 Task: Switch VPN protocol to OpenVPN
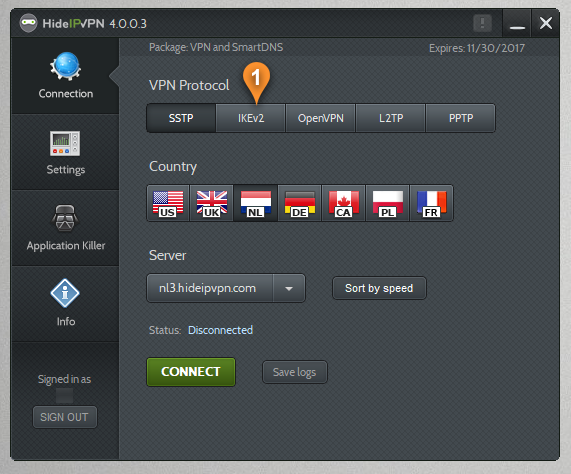320,118
